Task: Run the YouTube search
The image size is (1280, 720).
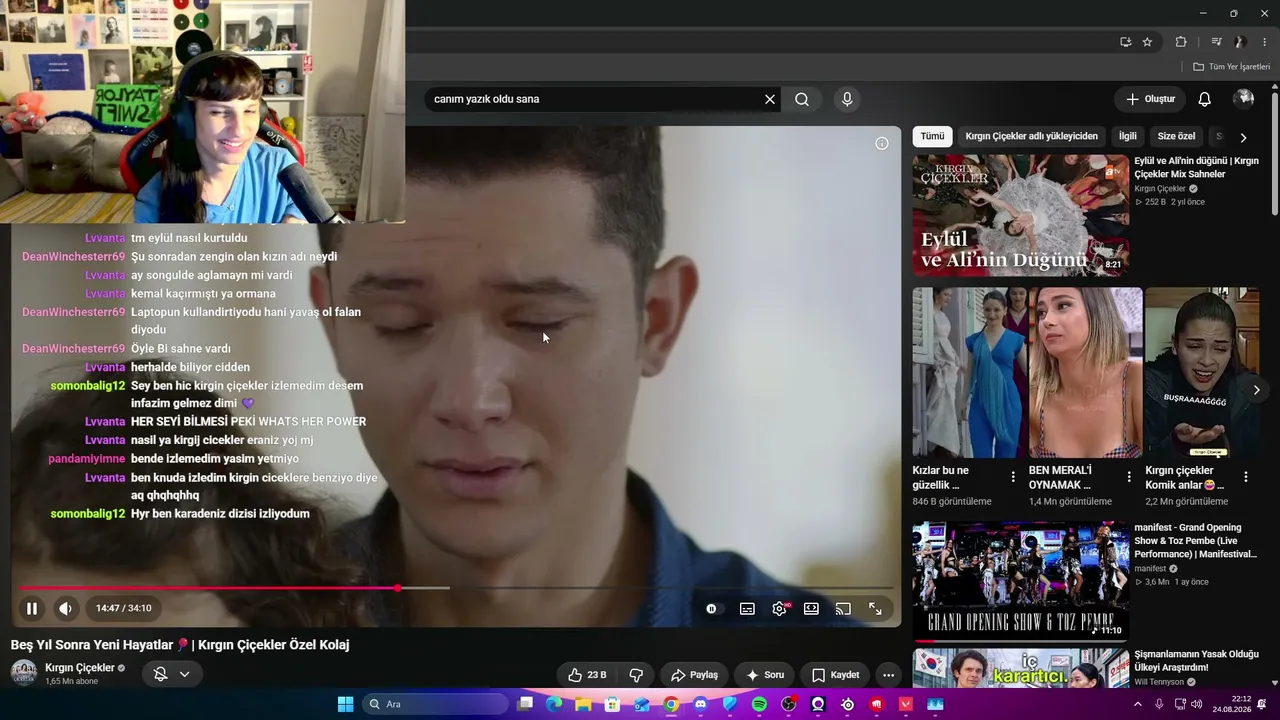Action: (802, 99)
